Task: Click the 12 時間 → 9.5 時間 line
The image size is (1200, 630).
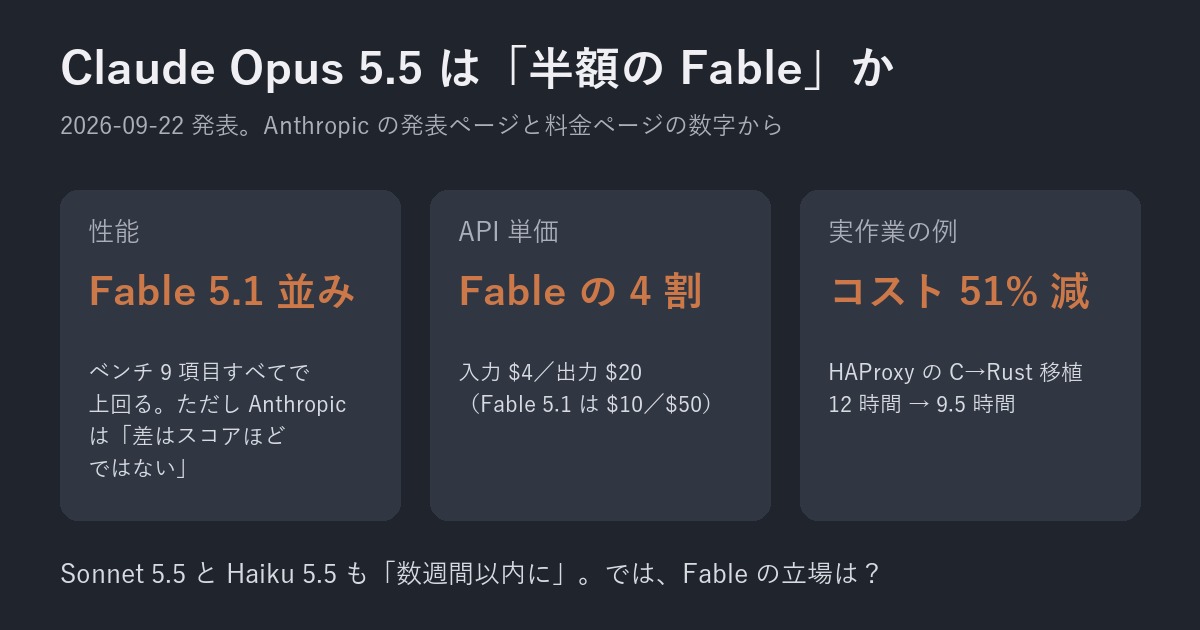Action: [x=922, y=404]
